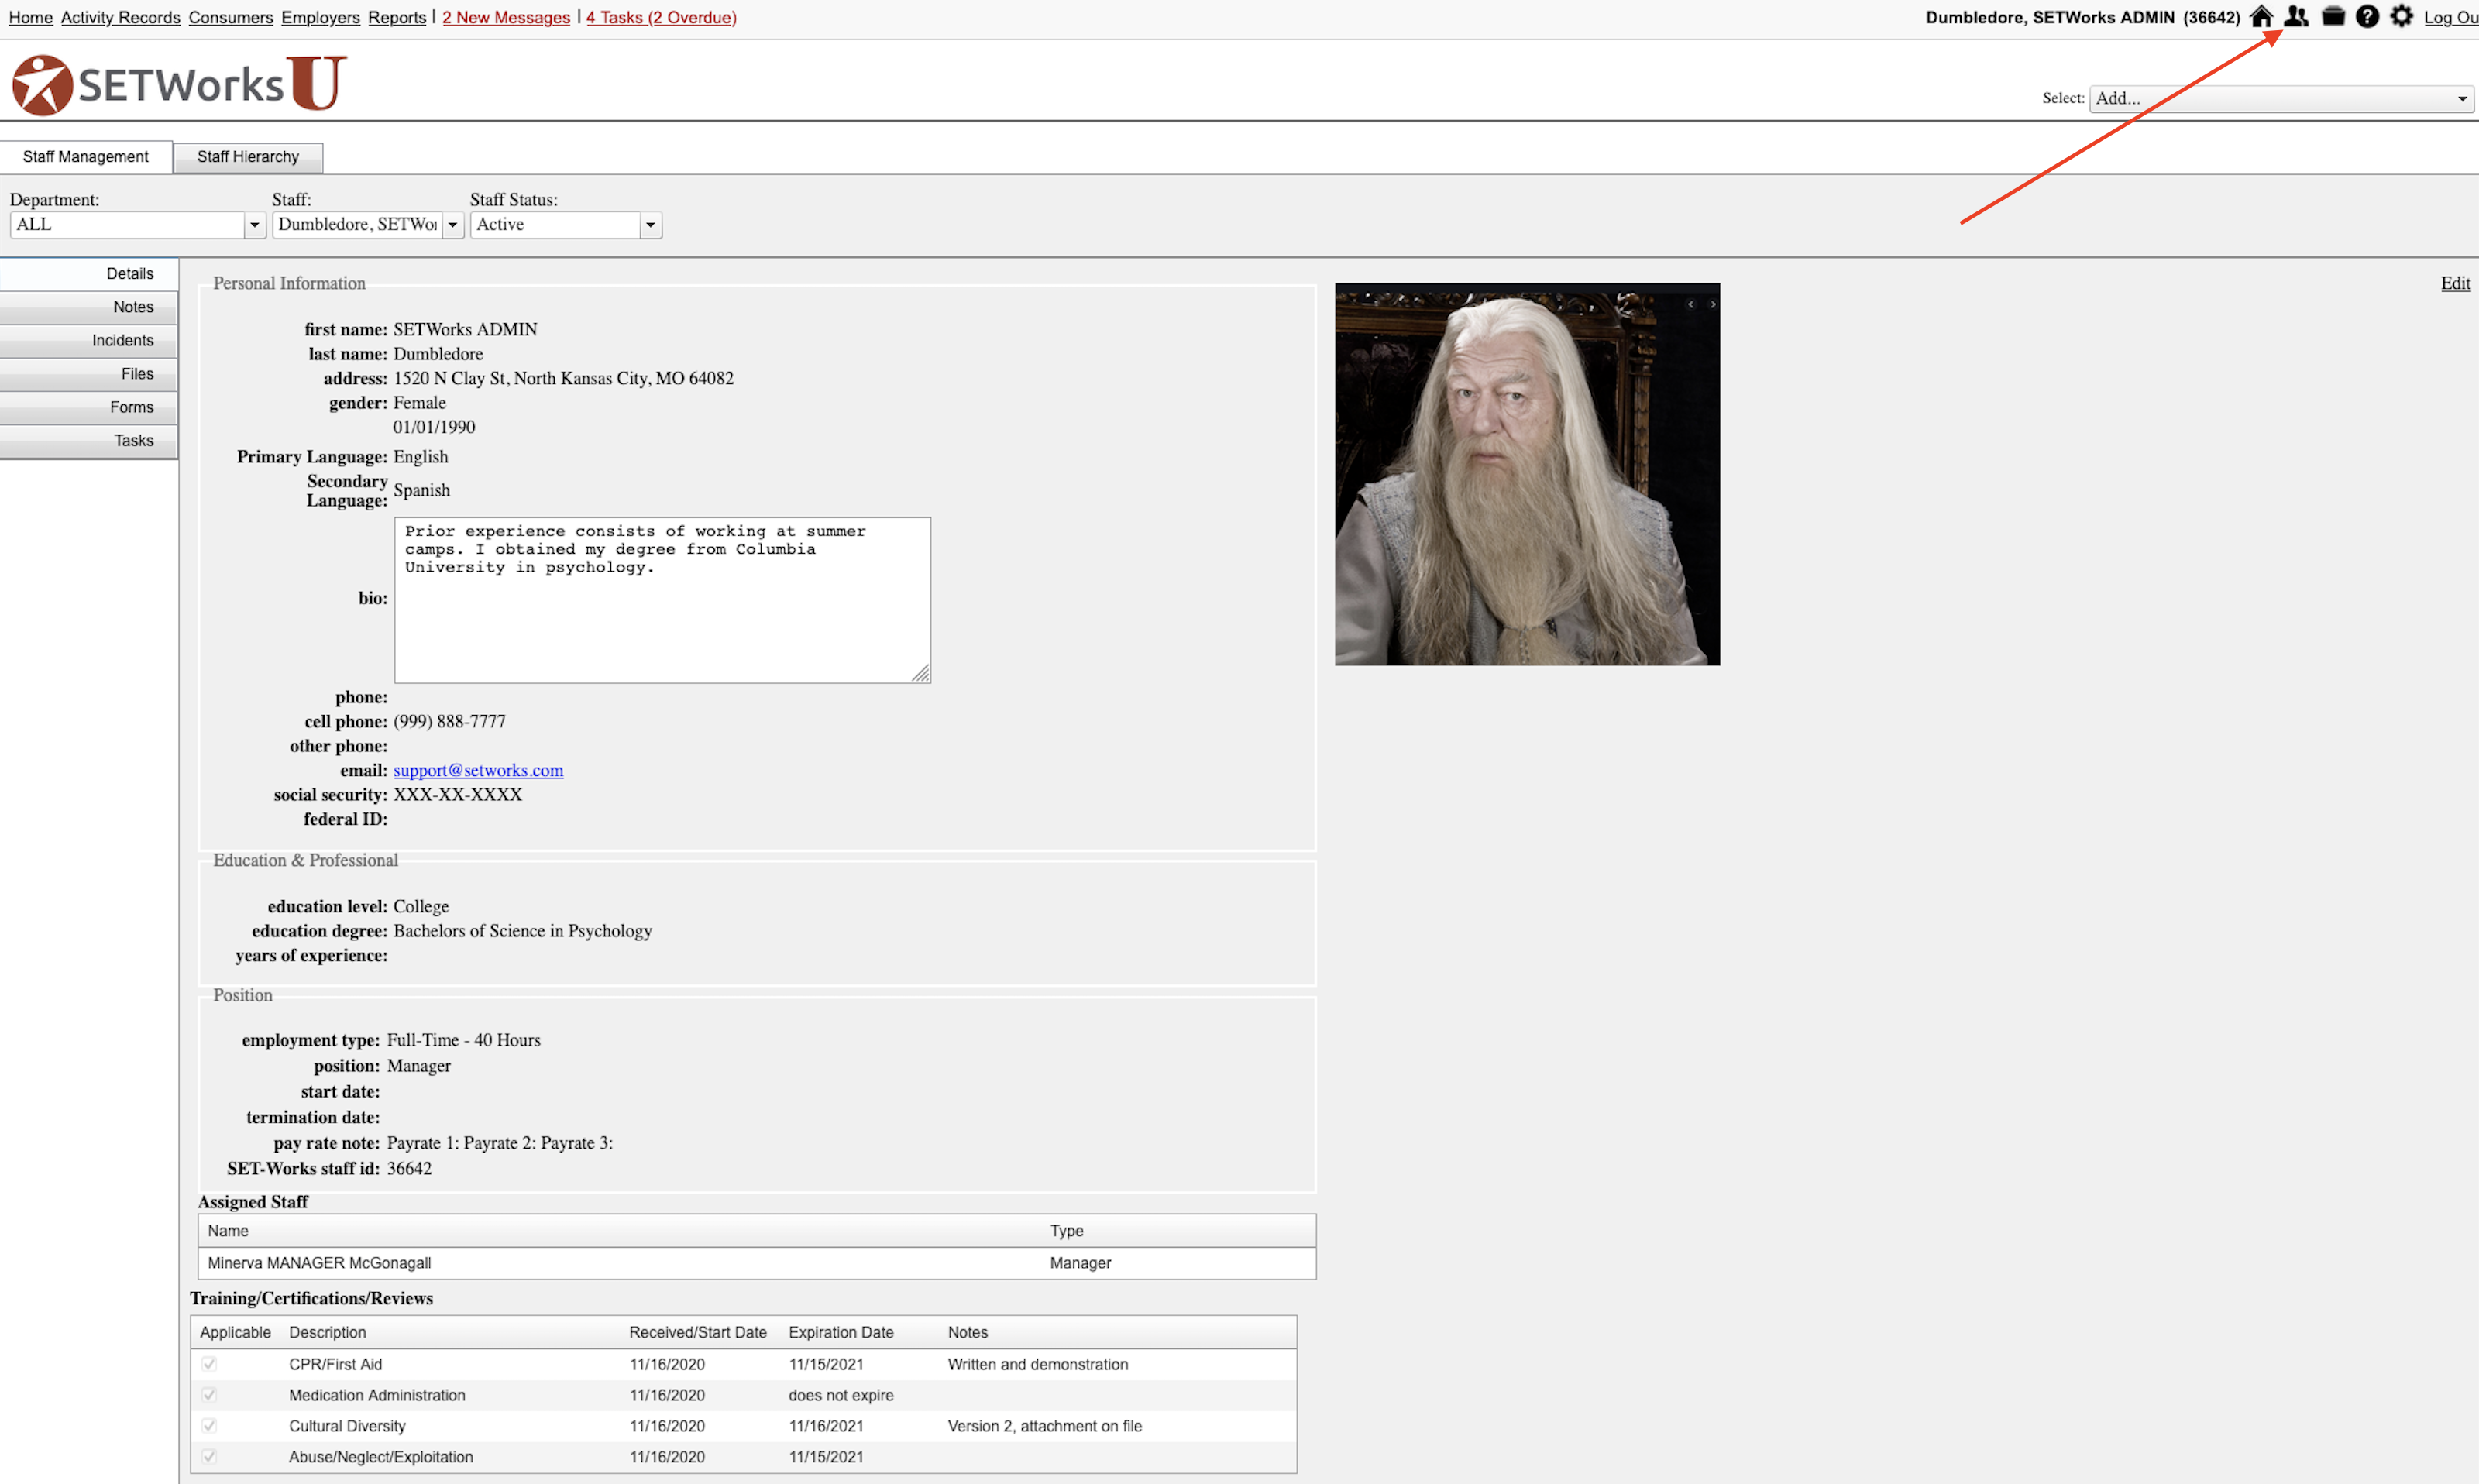Toggle Medication Administration applicable checkbox

[x=209, y=1395]
